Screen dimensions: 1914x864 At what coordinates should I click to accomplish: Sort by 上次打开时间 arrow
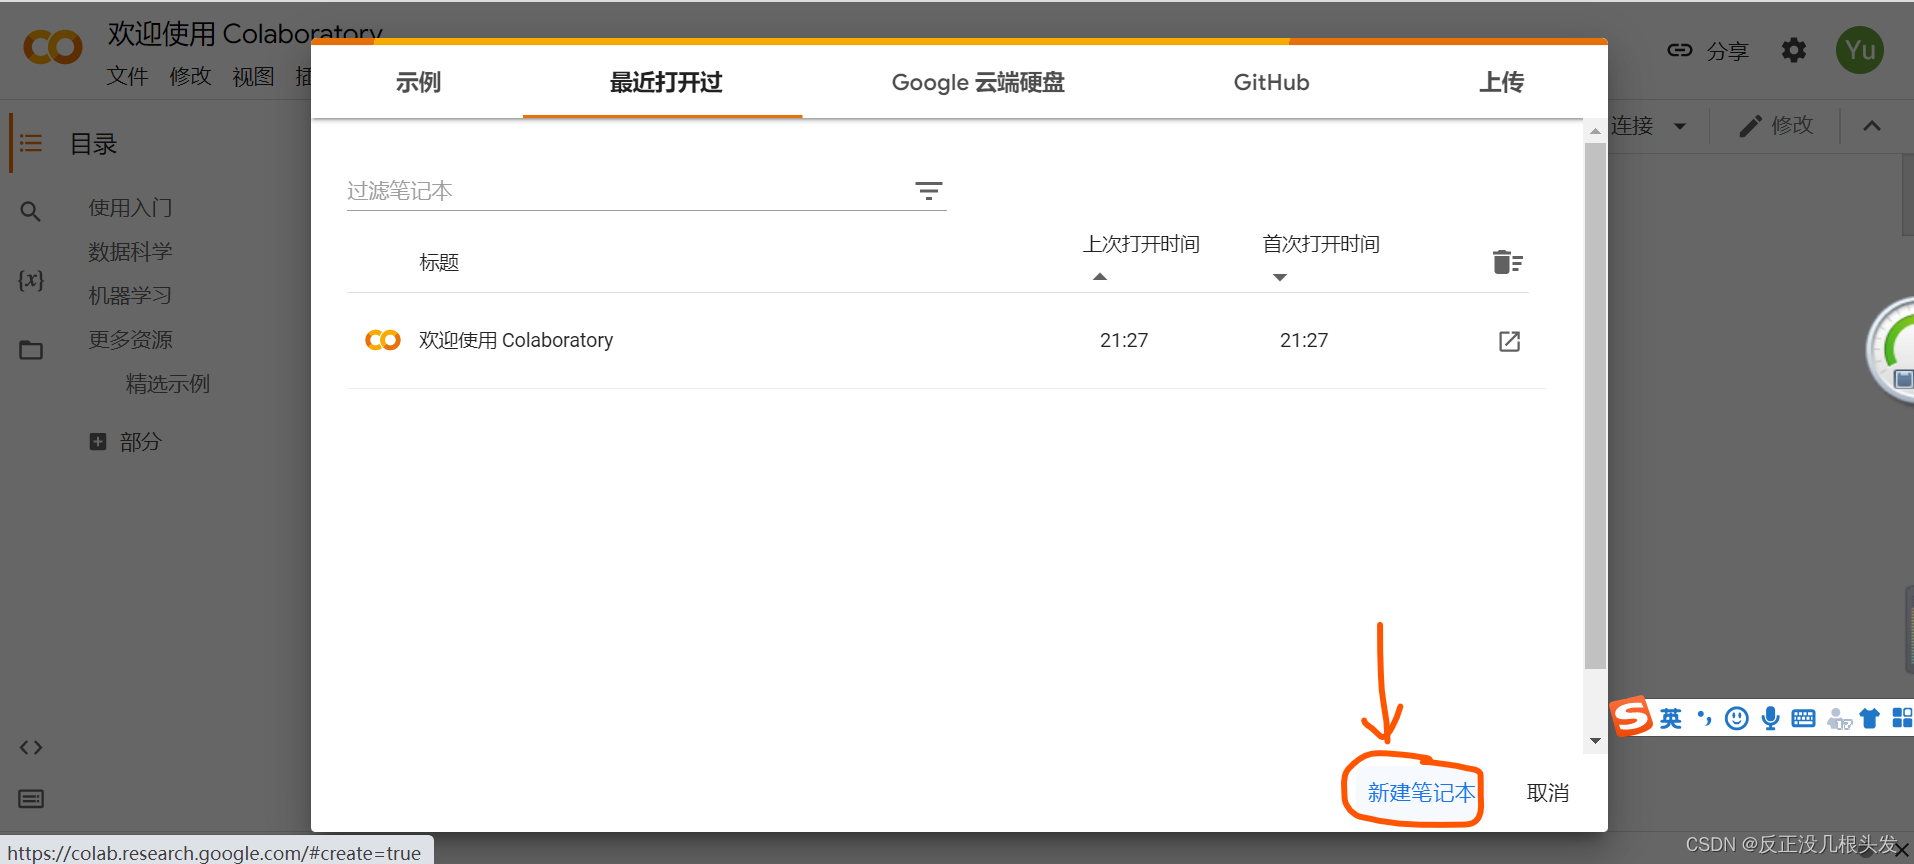(1100, 277)
